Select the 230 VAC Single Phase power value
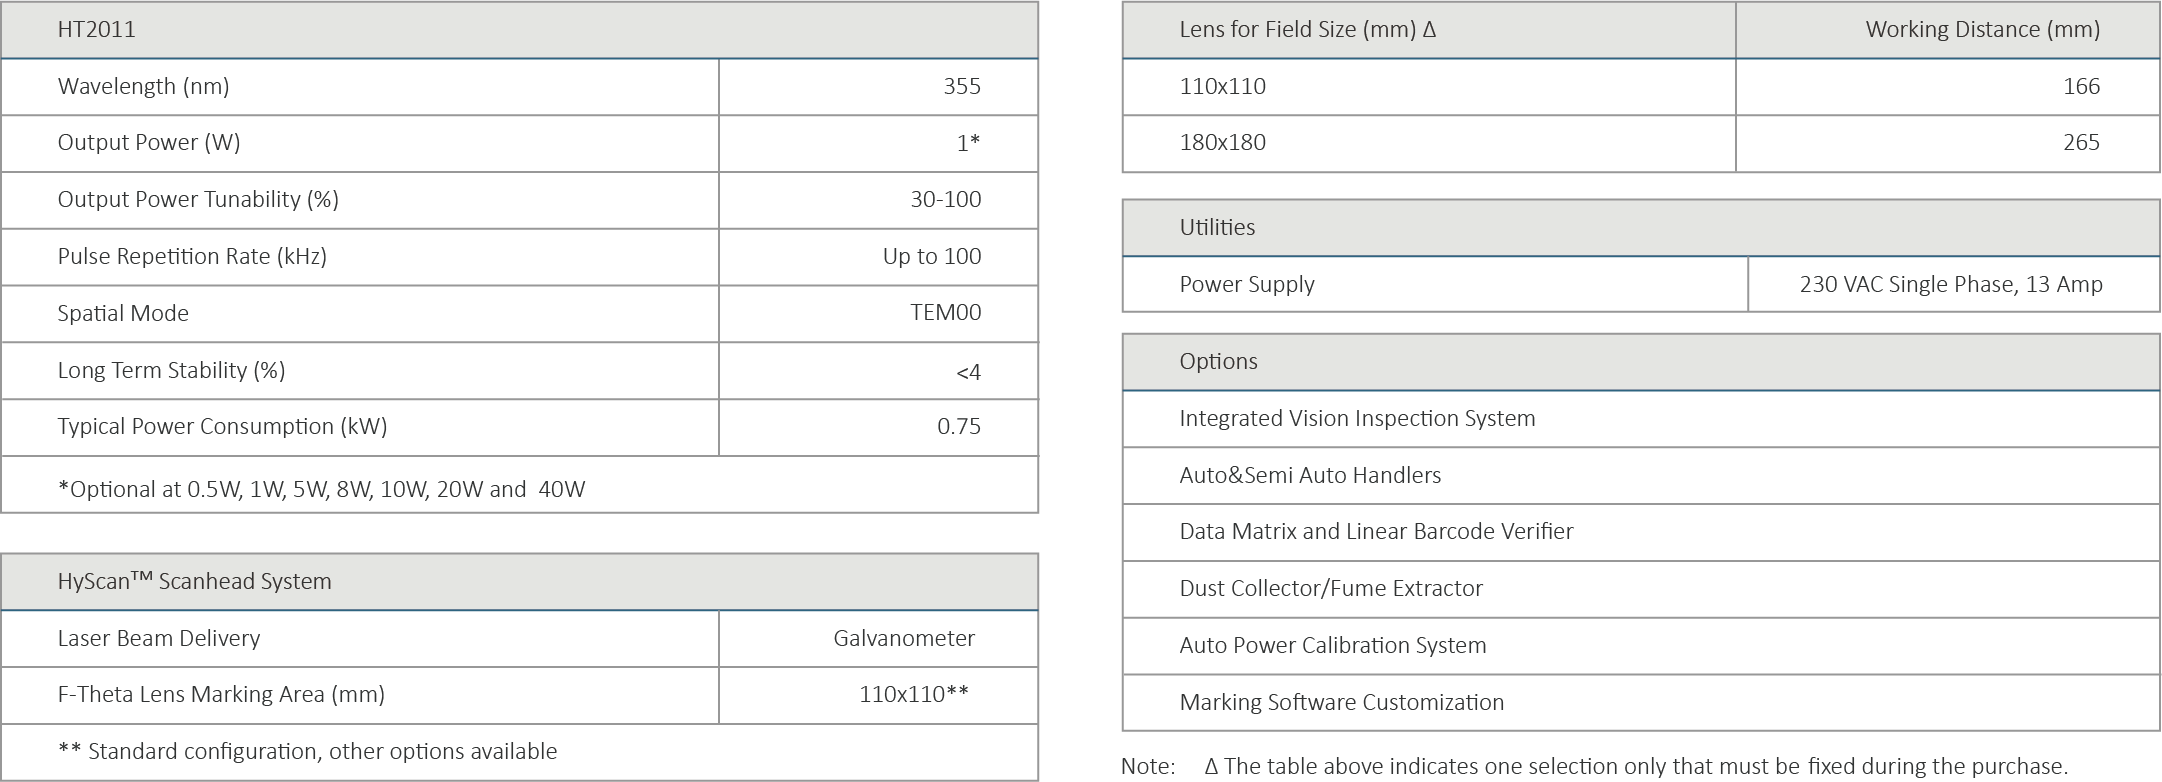Viewport: 2162px width, 782px height. click(x=1950, y=284)
